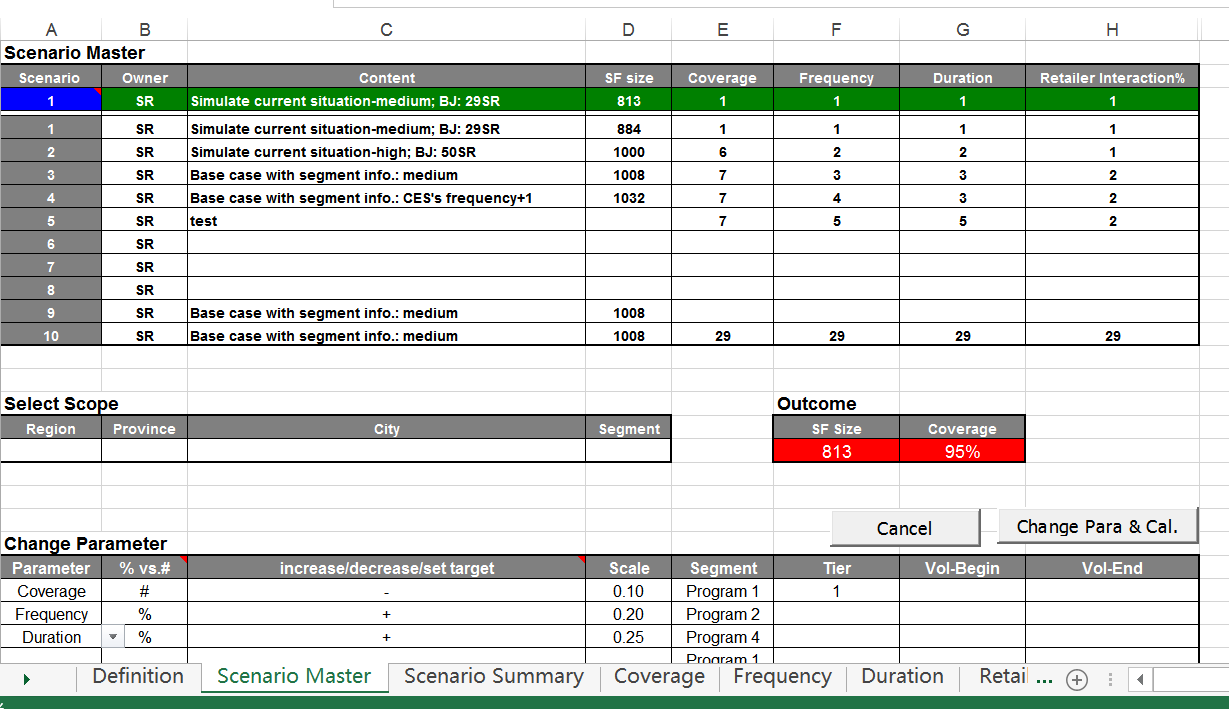Click Change Para & Cal. button

1098,526
